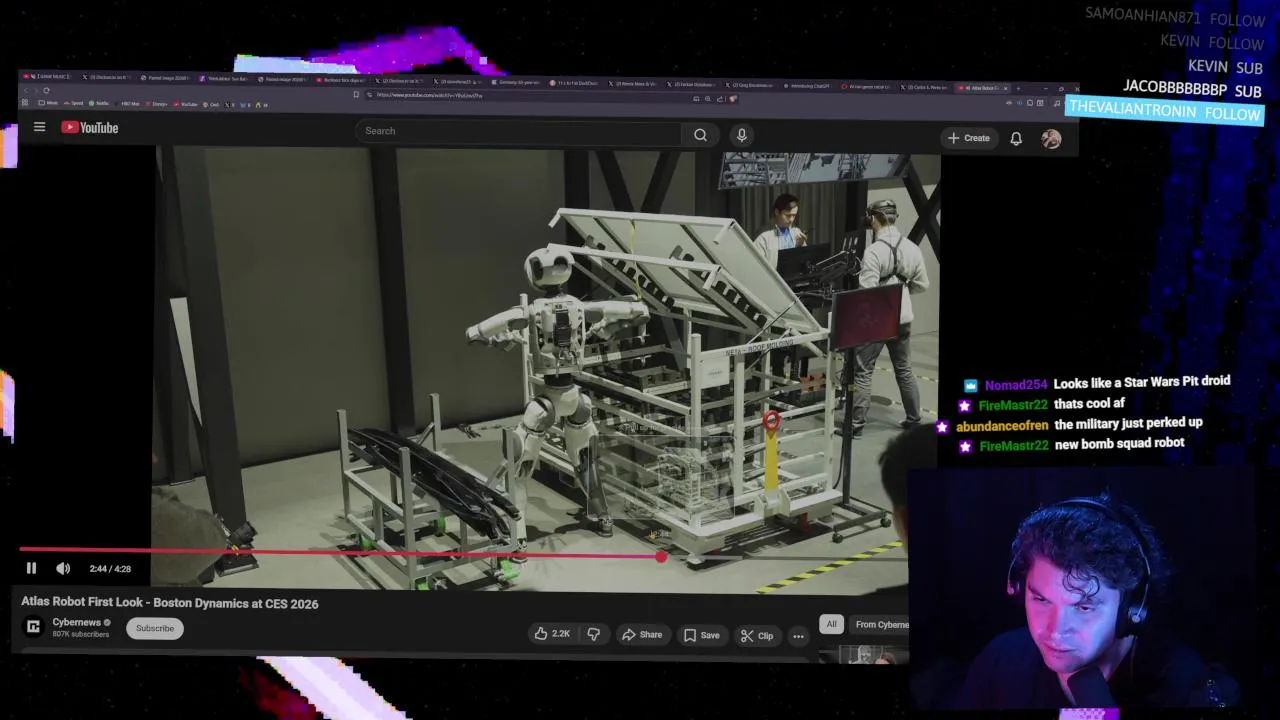Dislike the video with thumbs down
This screenshot has height=720, width=1280.
(x=593, y=634)
